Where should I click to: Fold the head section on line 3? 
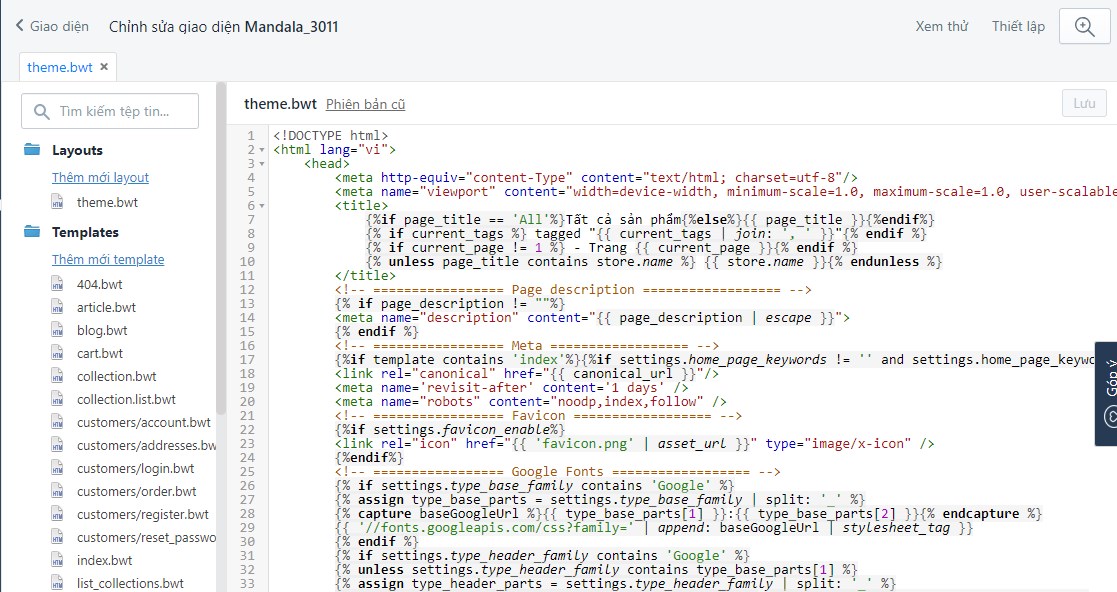263,164
